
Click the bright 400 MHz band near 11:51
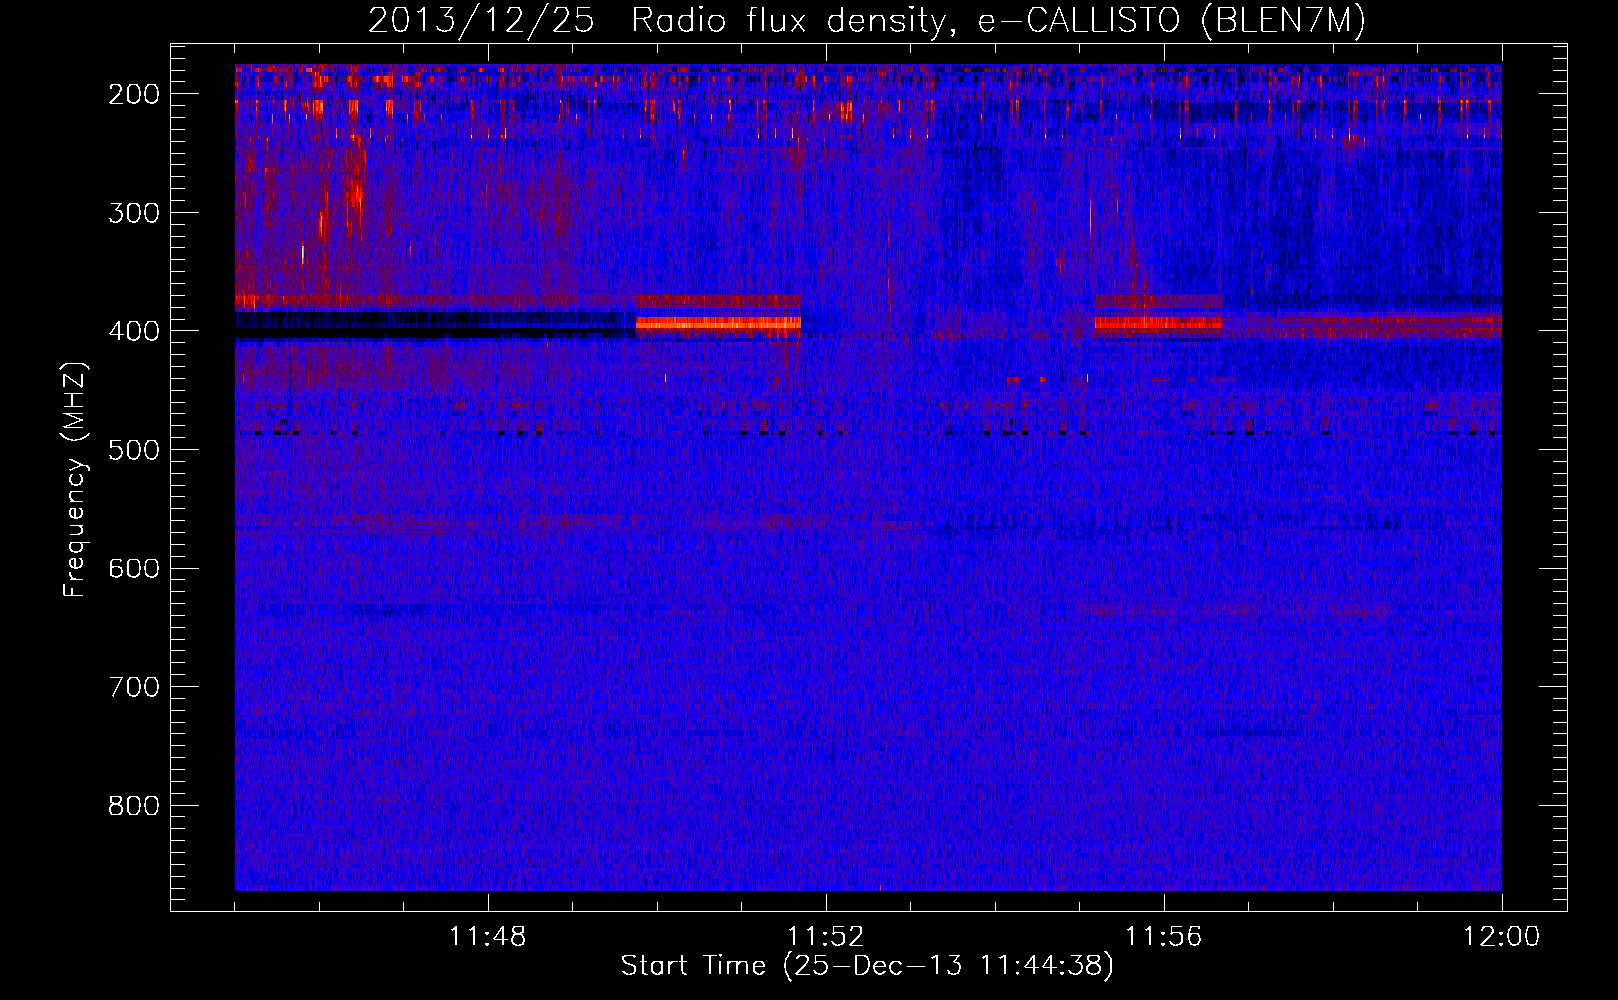(x=718, y=323)
